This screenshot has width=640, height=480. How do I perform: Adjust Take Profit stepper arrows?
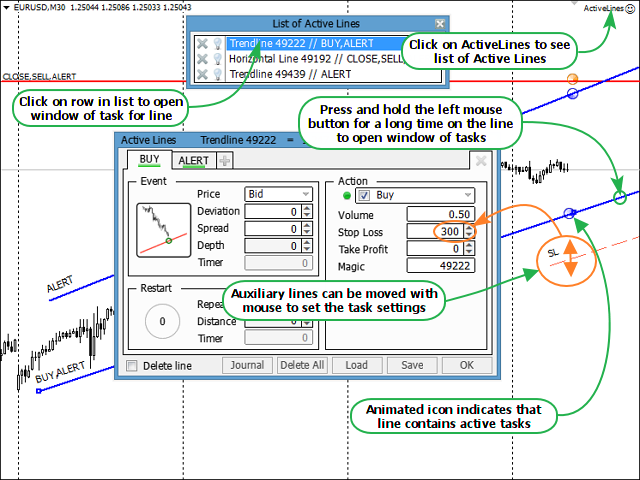point(469,249)
